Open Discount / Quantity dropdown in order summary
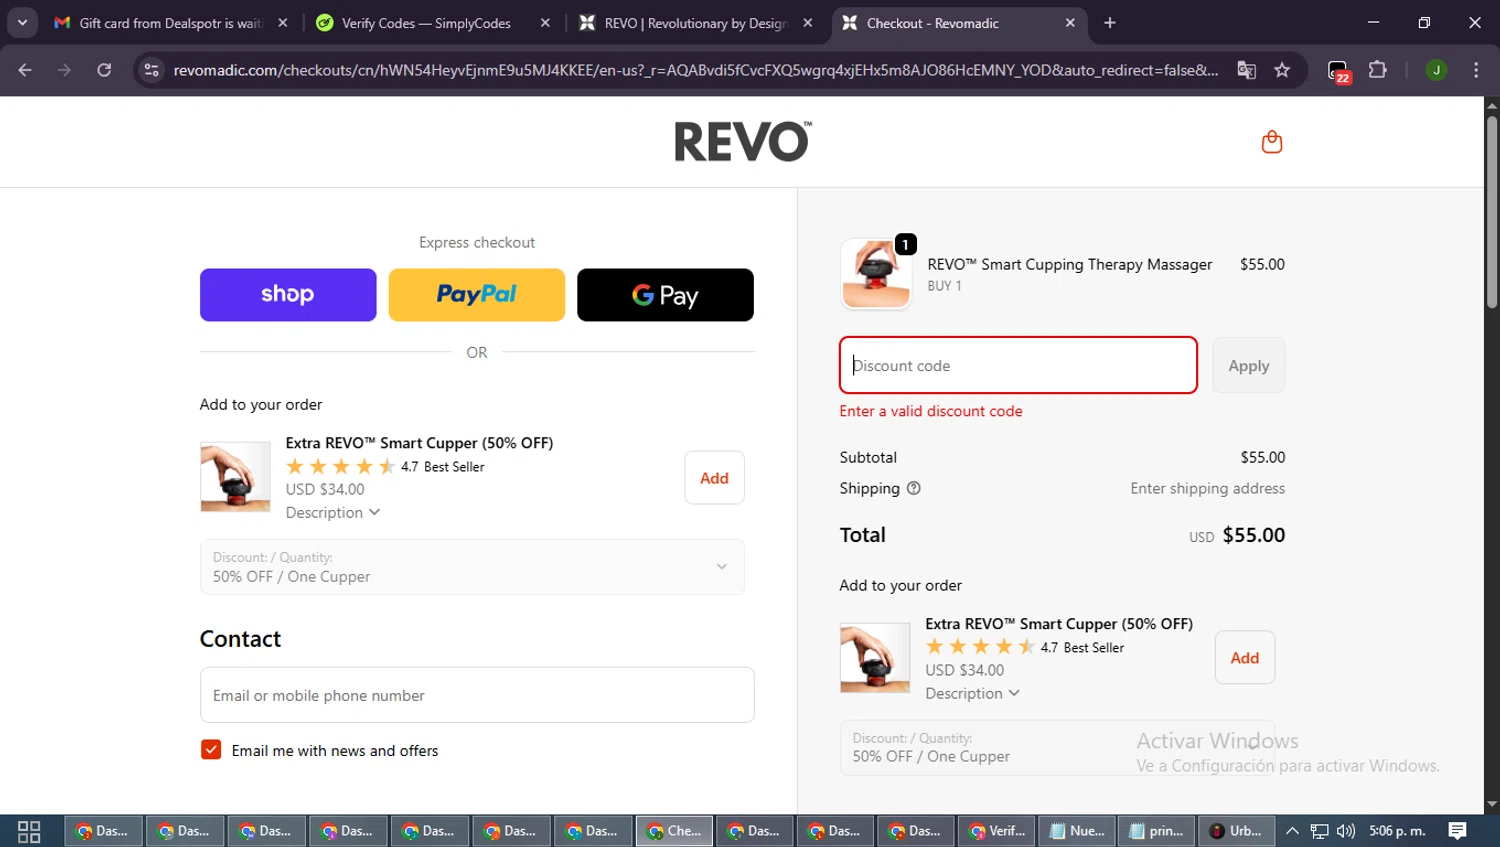This screenshot has width=1500, height=847. pos(1057,748)
